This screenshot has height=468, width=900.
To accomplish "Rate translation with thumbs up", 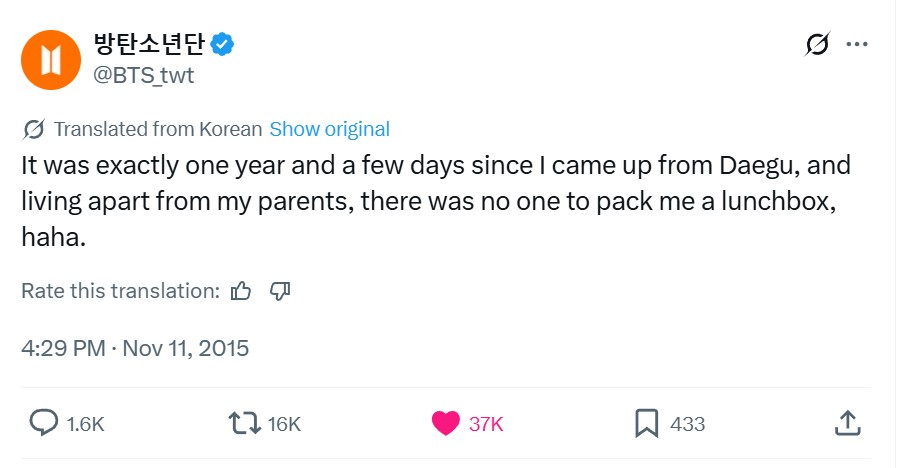I will tap(241, 291).
